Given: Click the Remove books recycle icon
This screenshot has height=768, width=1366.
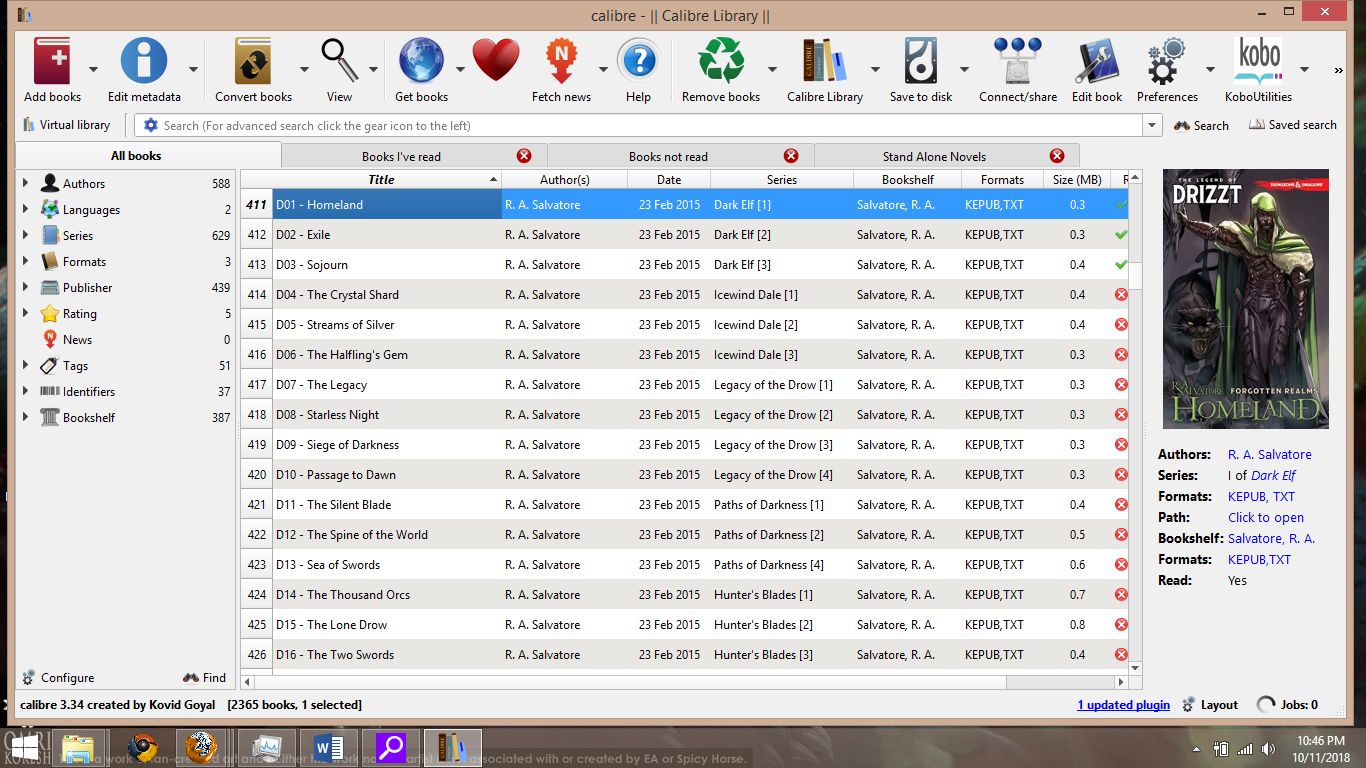Looking at the screenshot, I should (x=721, y=61).
